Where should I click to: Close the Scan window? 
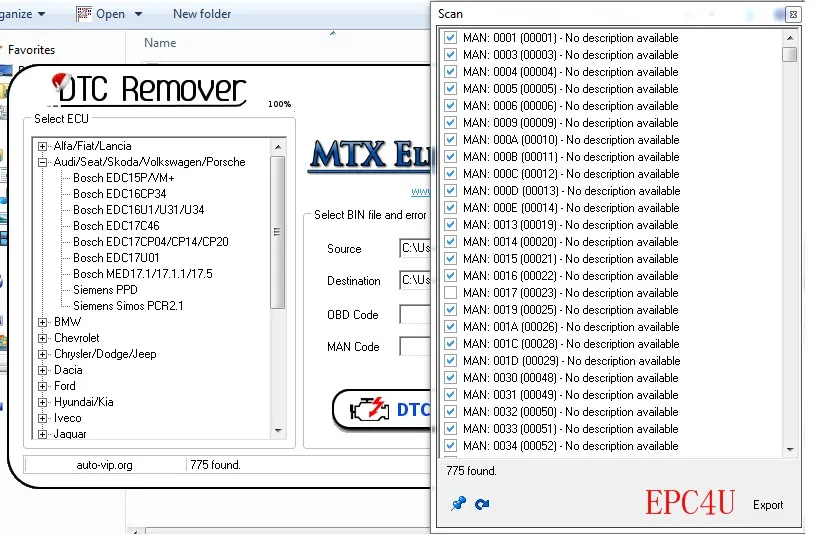[x=793, y=14]
